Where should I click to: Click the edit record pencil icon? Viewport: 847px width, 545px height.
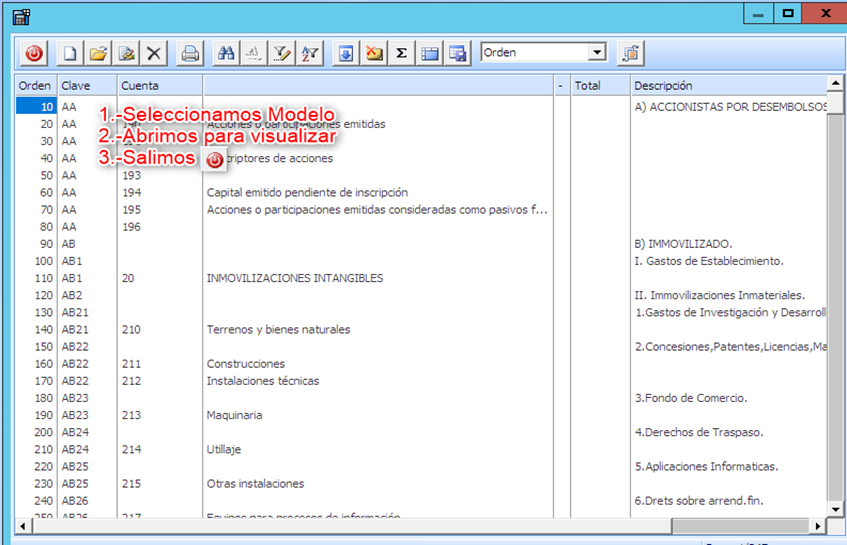pyautogui.click(x=126, y=53)
